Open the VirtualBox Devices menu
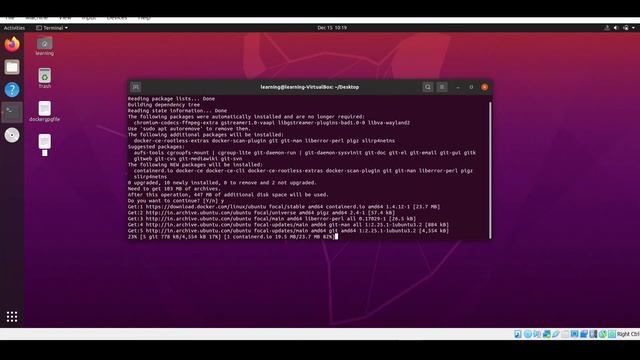640x360 pixels. pyautogui.click(x=117, y=18)
